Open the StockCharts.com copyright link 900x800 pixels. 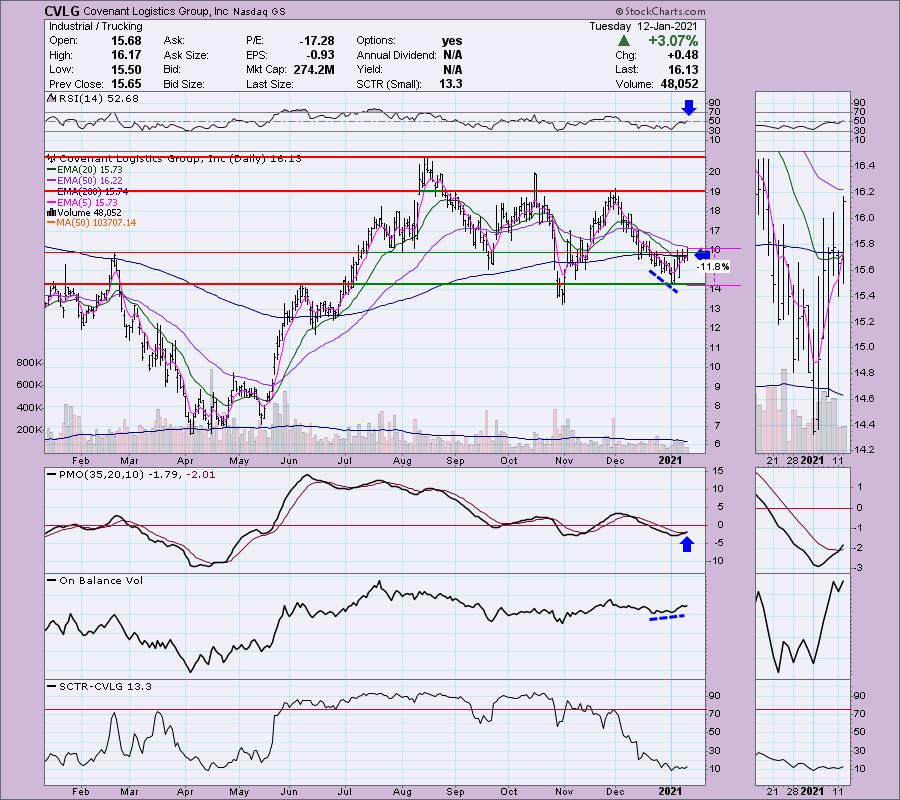tap(660, 11)
